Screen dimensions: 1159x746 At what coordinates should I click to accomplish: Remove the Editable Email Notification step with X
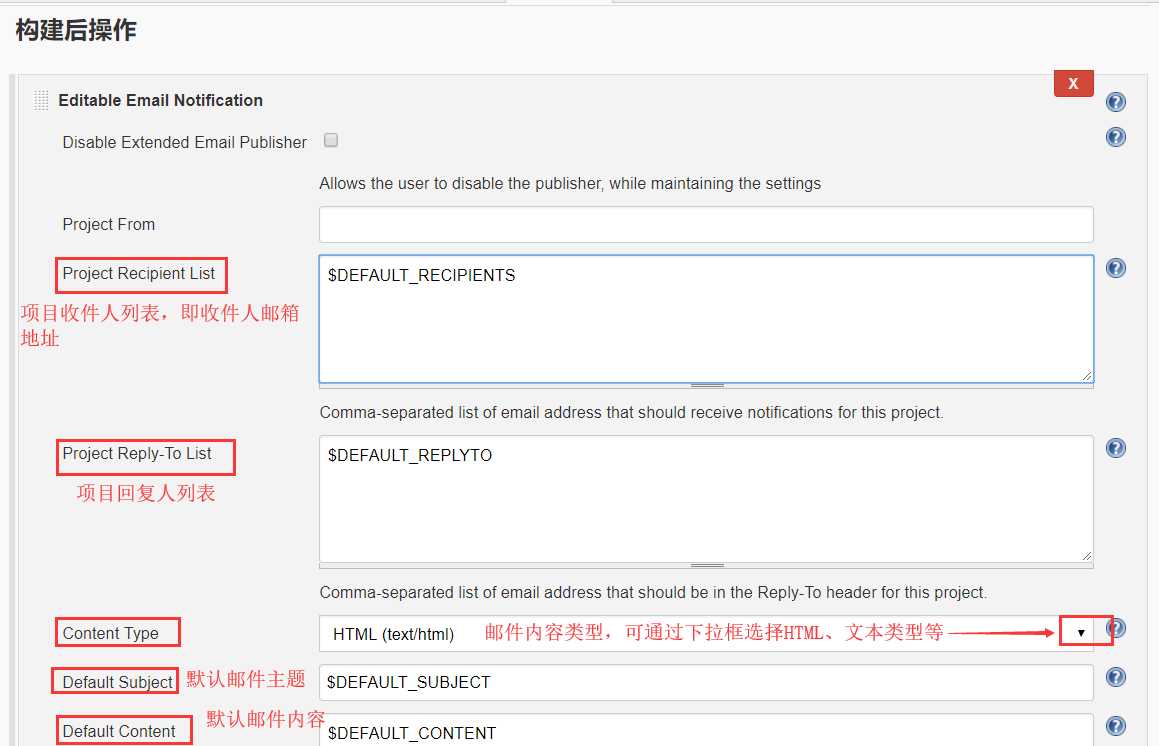pyautogui.click(x=1073, y=84)
